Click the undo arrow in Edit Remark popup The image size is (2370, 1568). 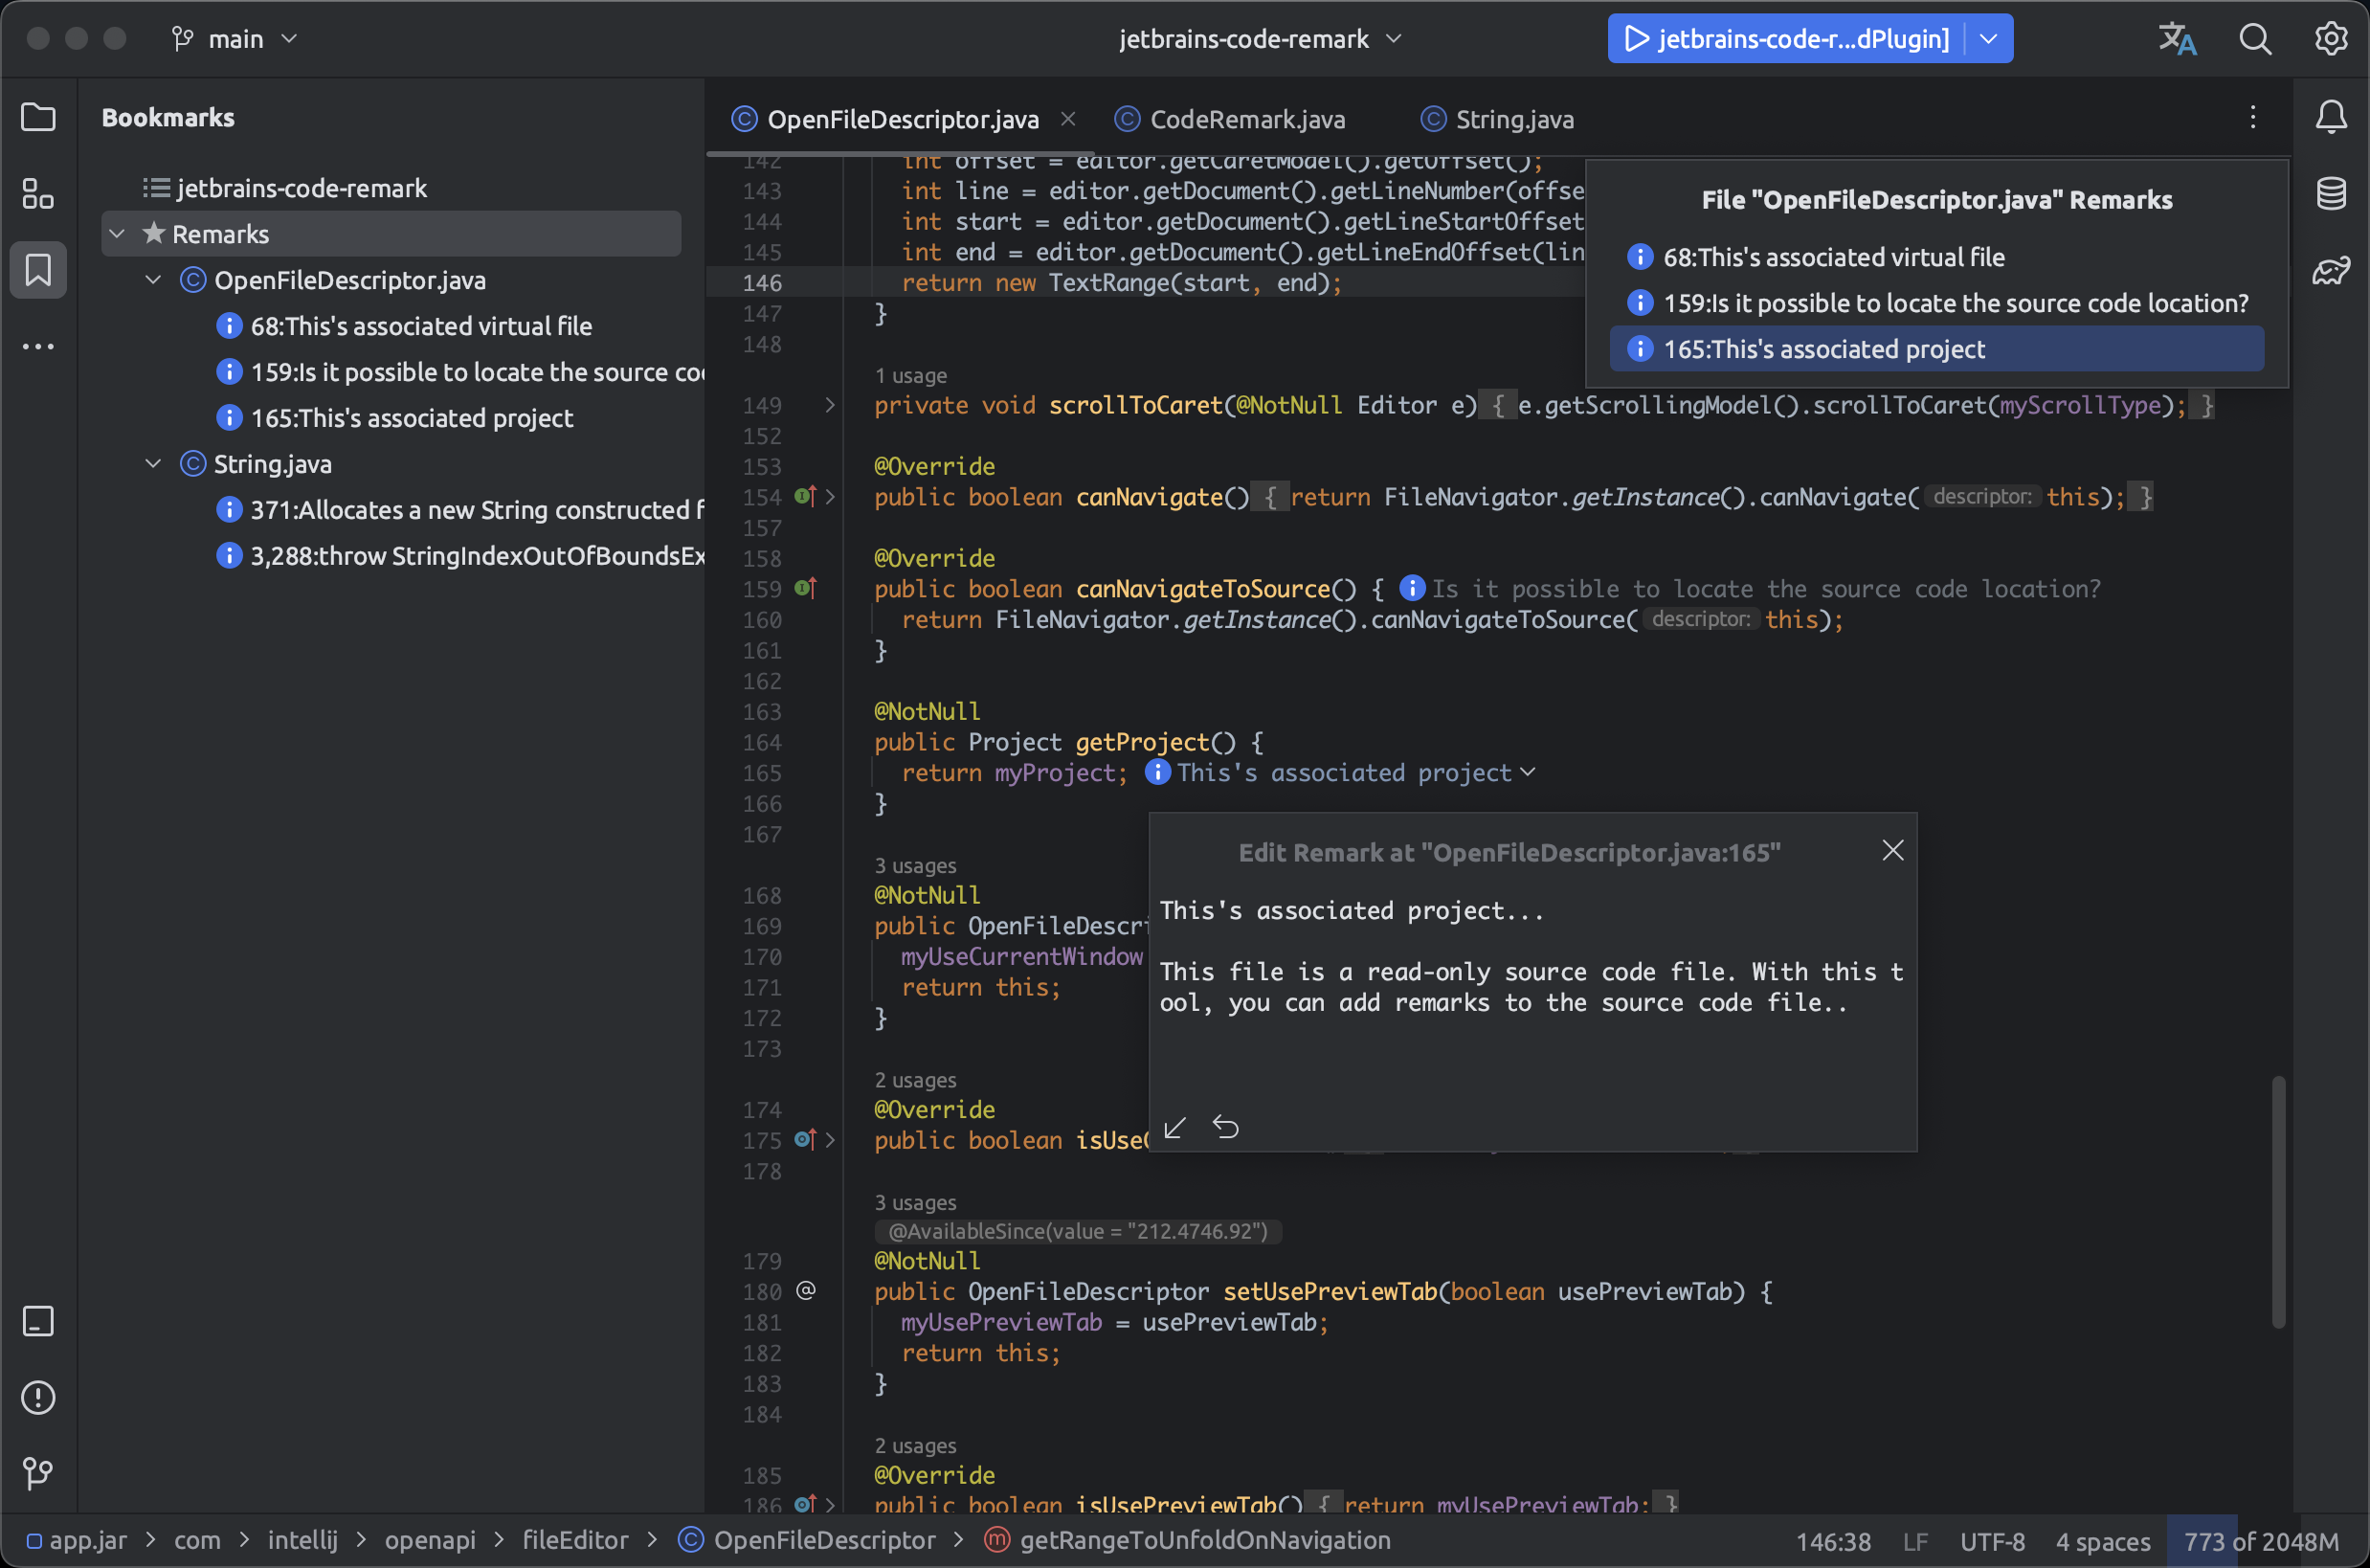(x=1225, y=1128)
